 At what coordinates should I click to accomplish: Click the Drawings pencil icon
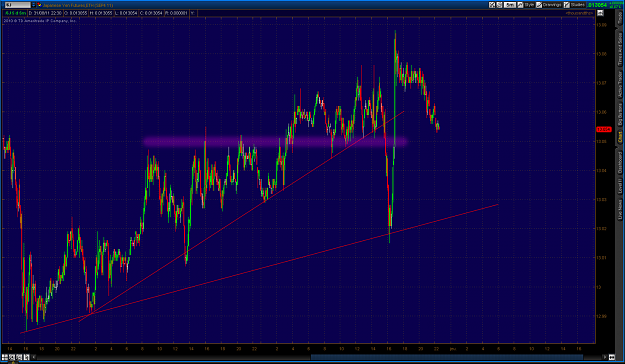coord(539,5)
